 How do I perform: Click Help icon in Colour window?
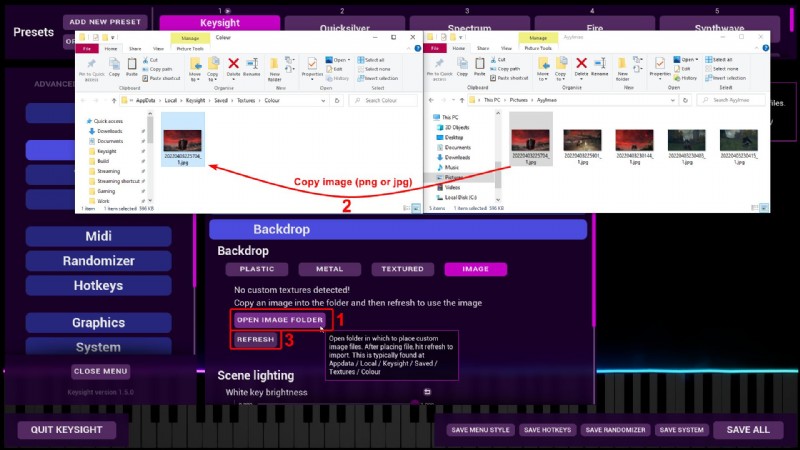[x=418, y=48]
